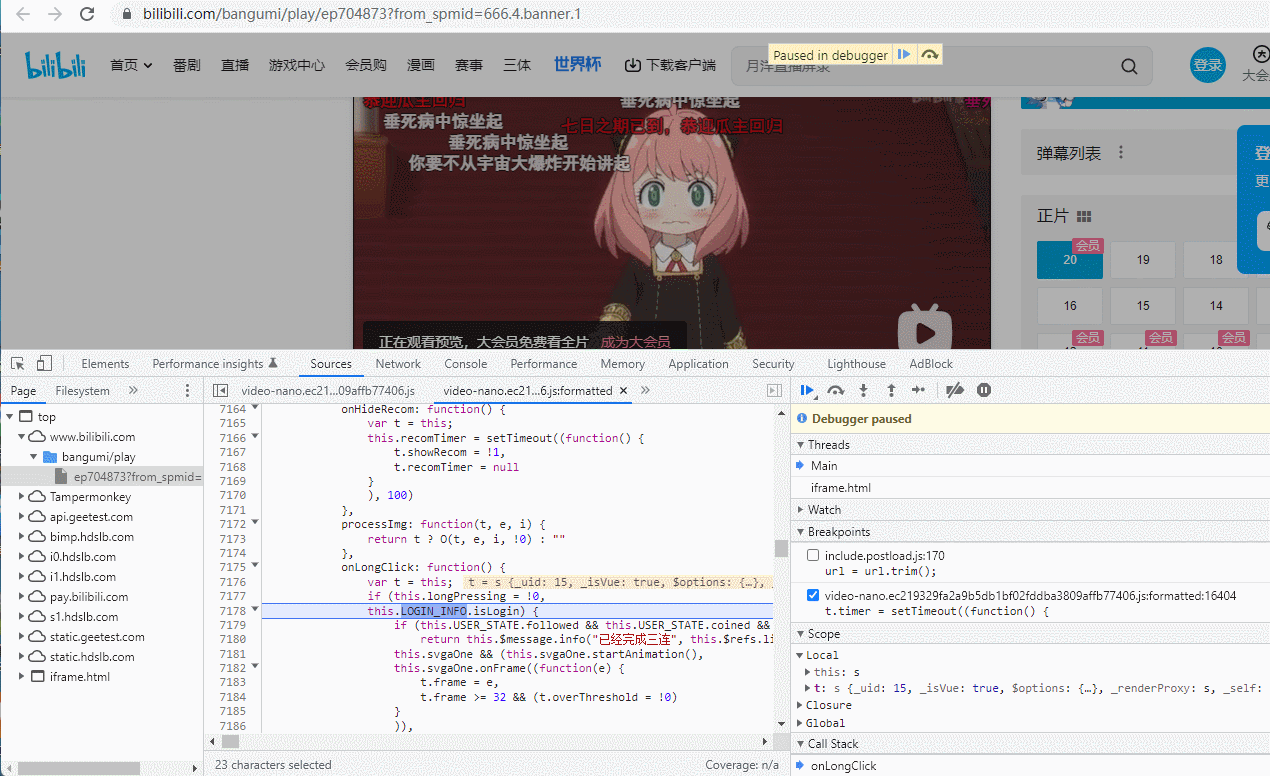Viewport: 1270px width, 776px height.
Task: Enable the include.postload.js:170 breakpoint
Action: tap(813, 555)
